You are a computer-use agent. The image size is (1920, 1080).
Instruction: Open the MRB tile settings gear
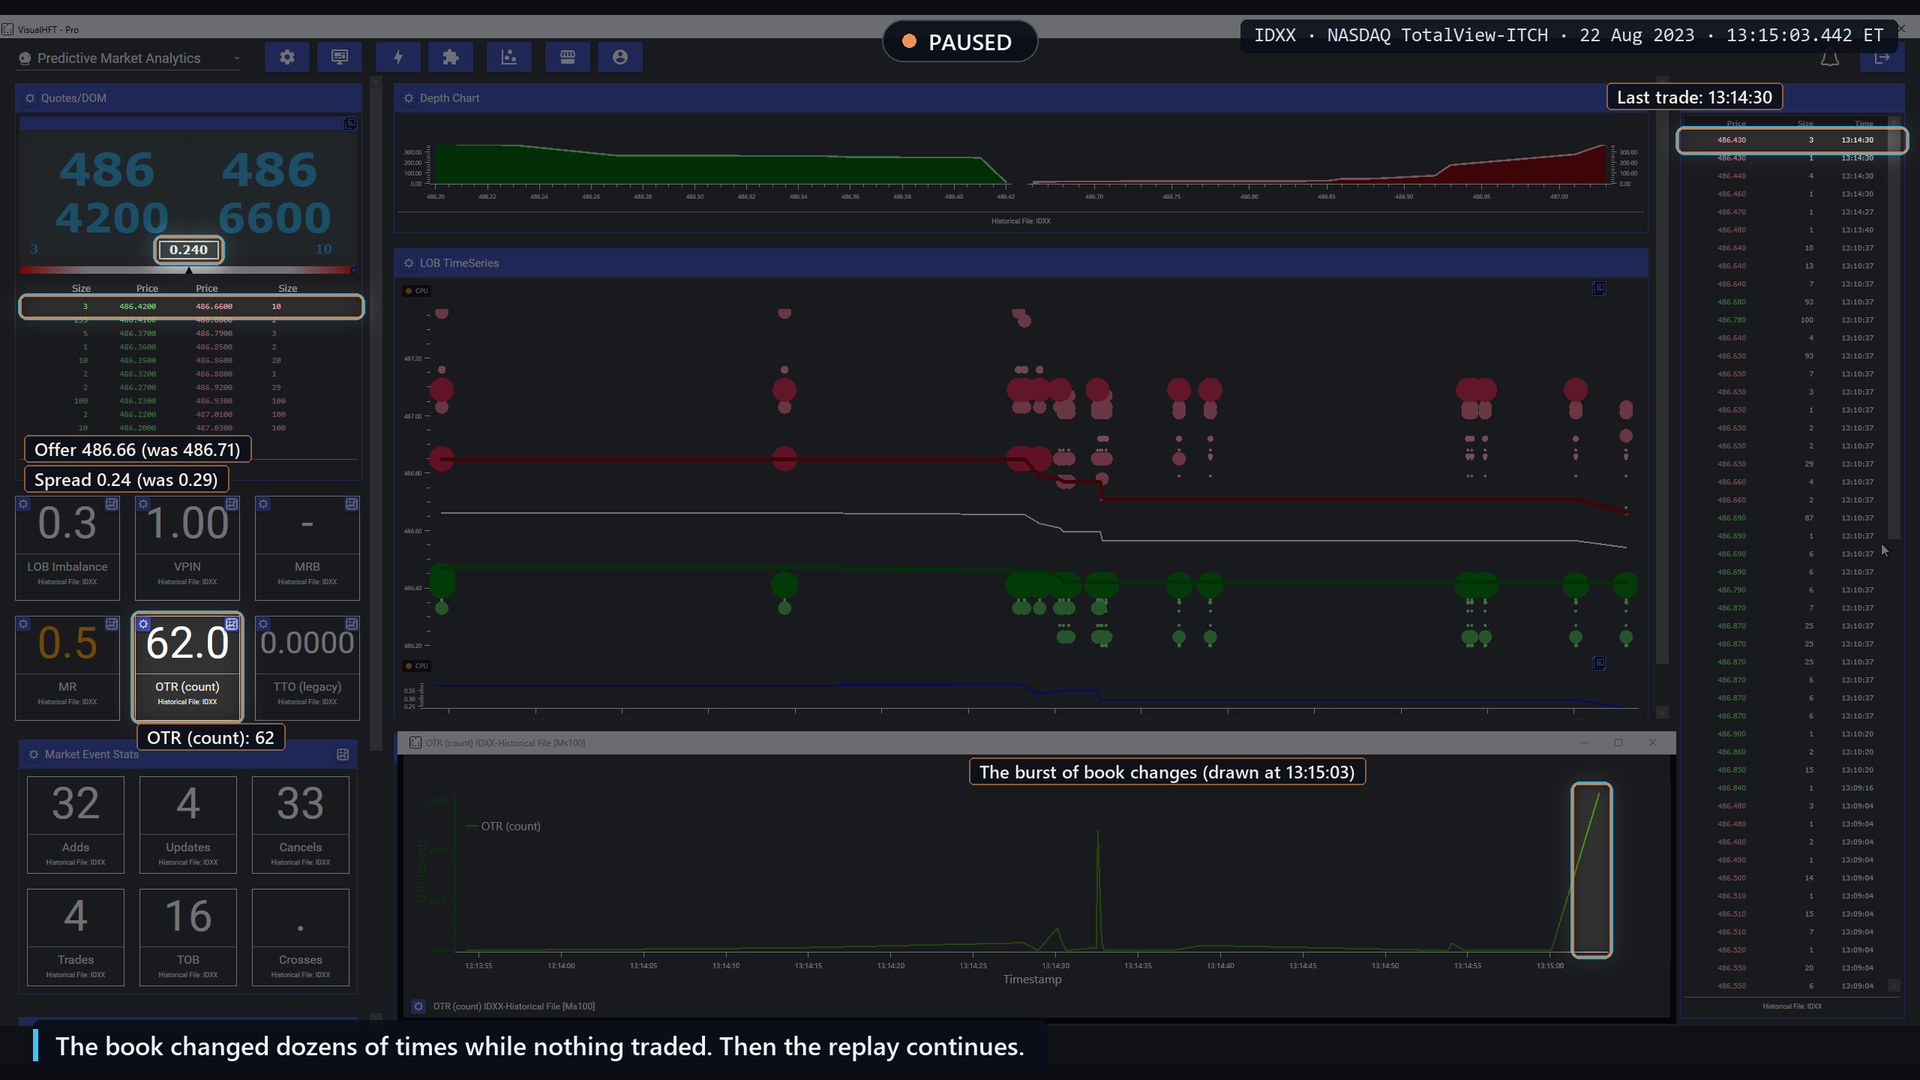coord(263,504)
